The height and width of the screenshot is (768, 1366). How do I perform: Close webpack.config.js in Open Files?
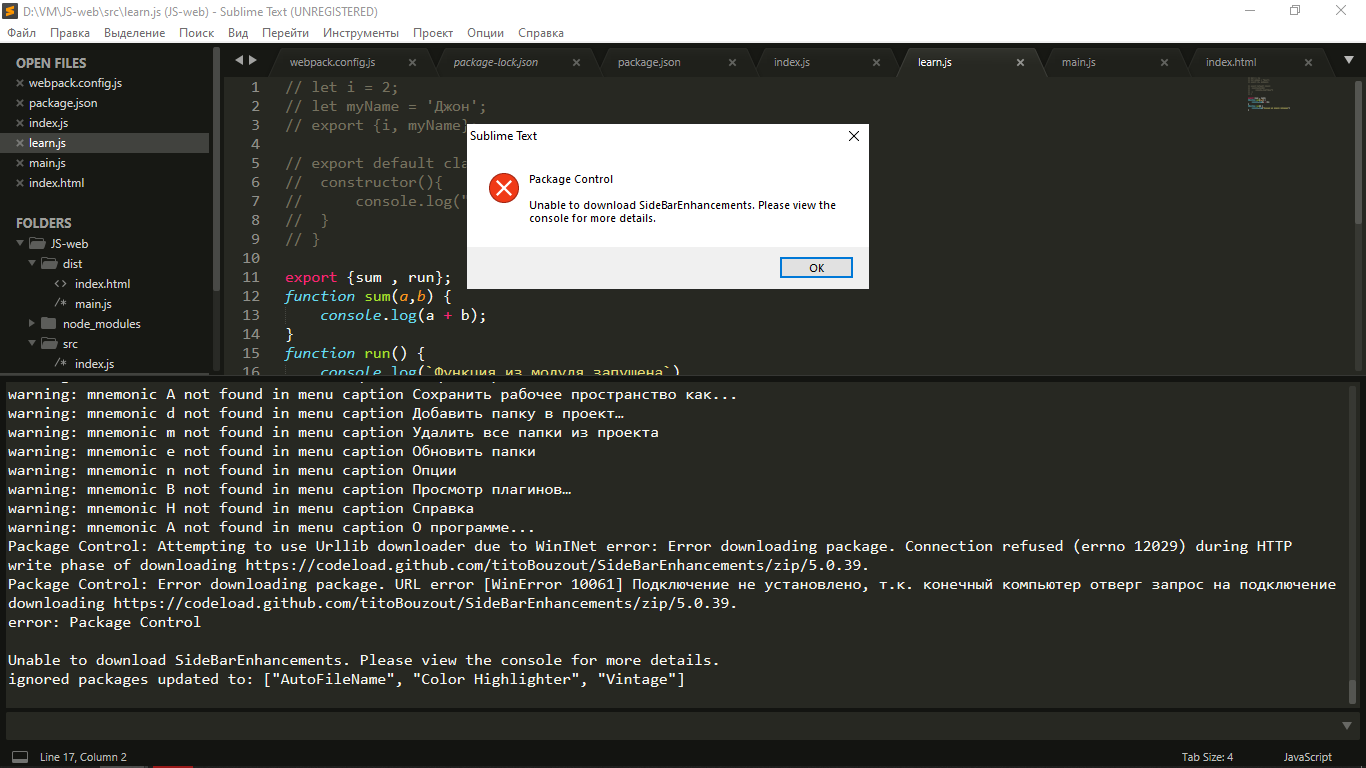click(19, 83)
